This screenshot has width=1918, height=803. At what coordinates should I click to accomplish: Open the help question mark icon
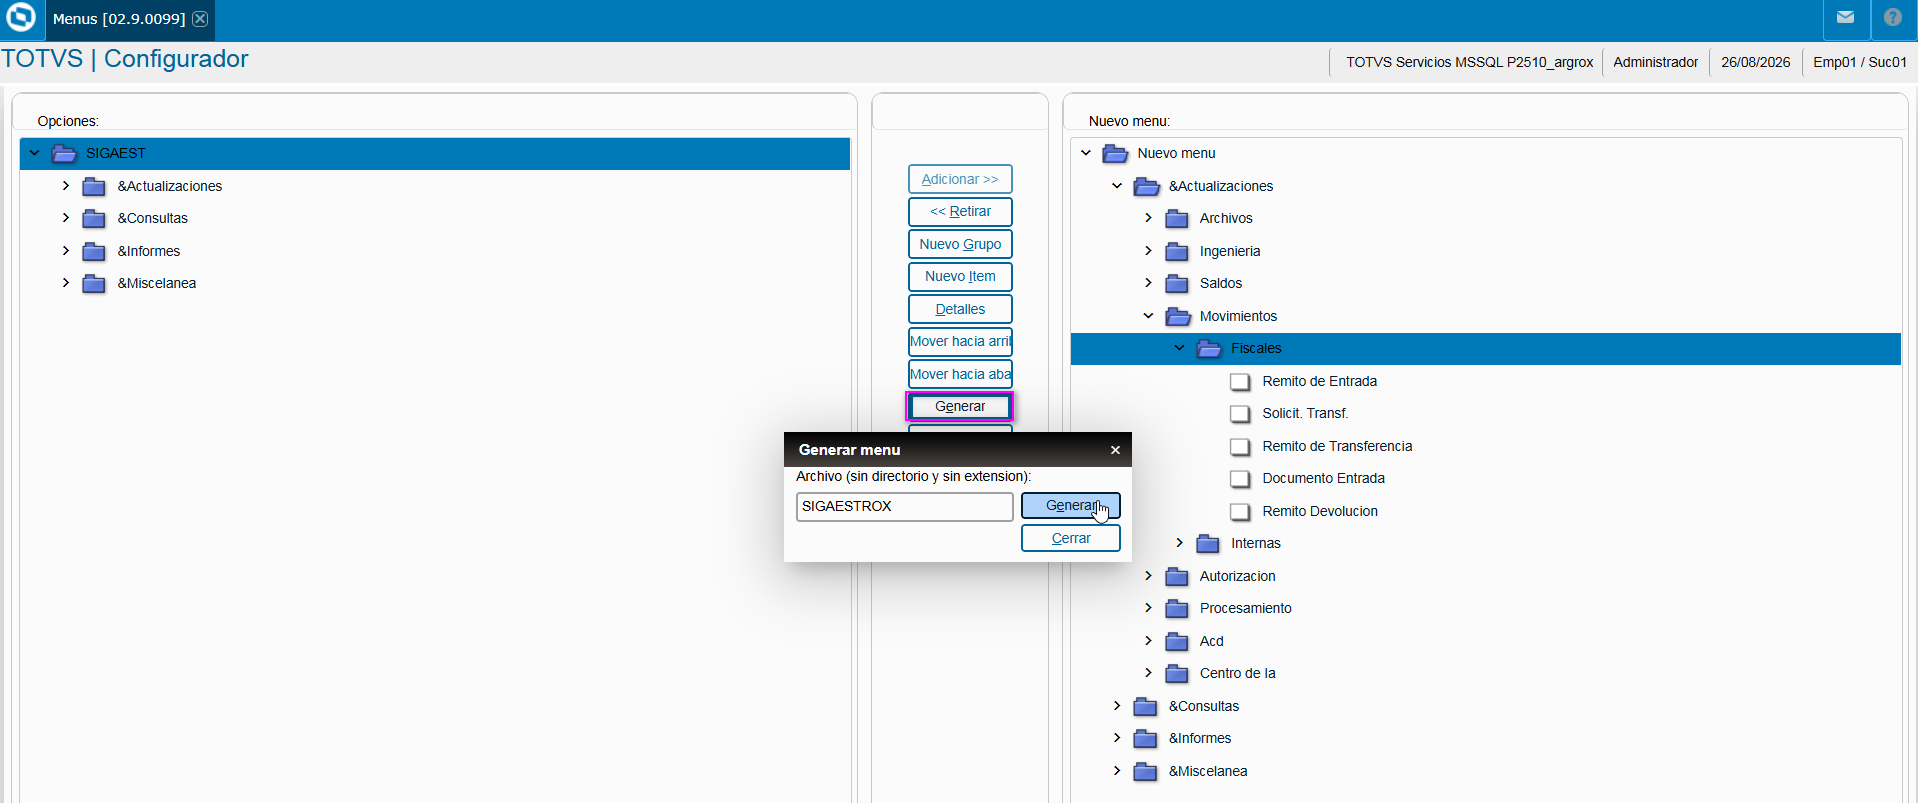tap(1893, 17)
